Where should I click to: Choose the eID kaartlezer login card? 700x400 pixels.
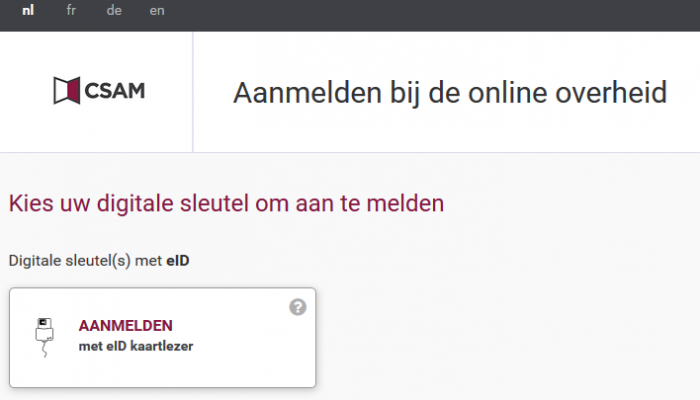tap(162, 338)
